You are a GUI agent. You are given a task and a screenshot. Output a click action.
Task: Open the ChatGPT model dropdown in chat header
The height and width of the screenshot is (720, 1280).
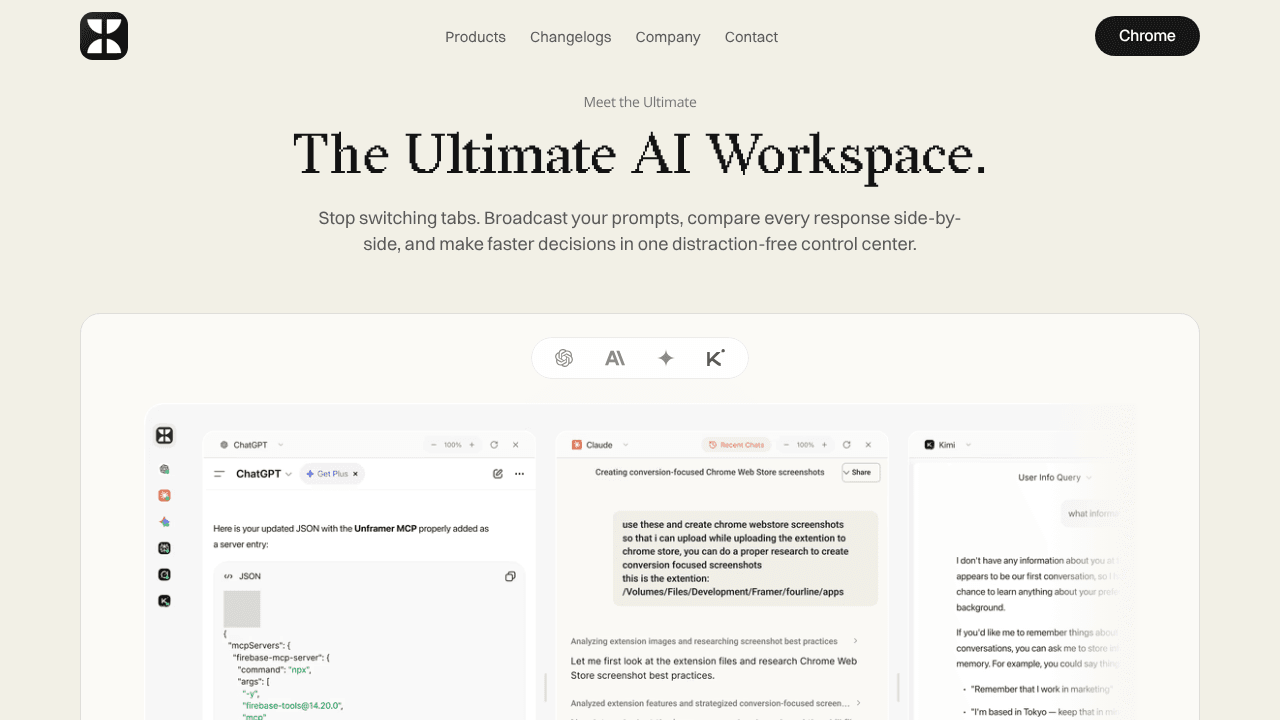264,474
